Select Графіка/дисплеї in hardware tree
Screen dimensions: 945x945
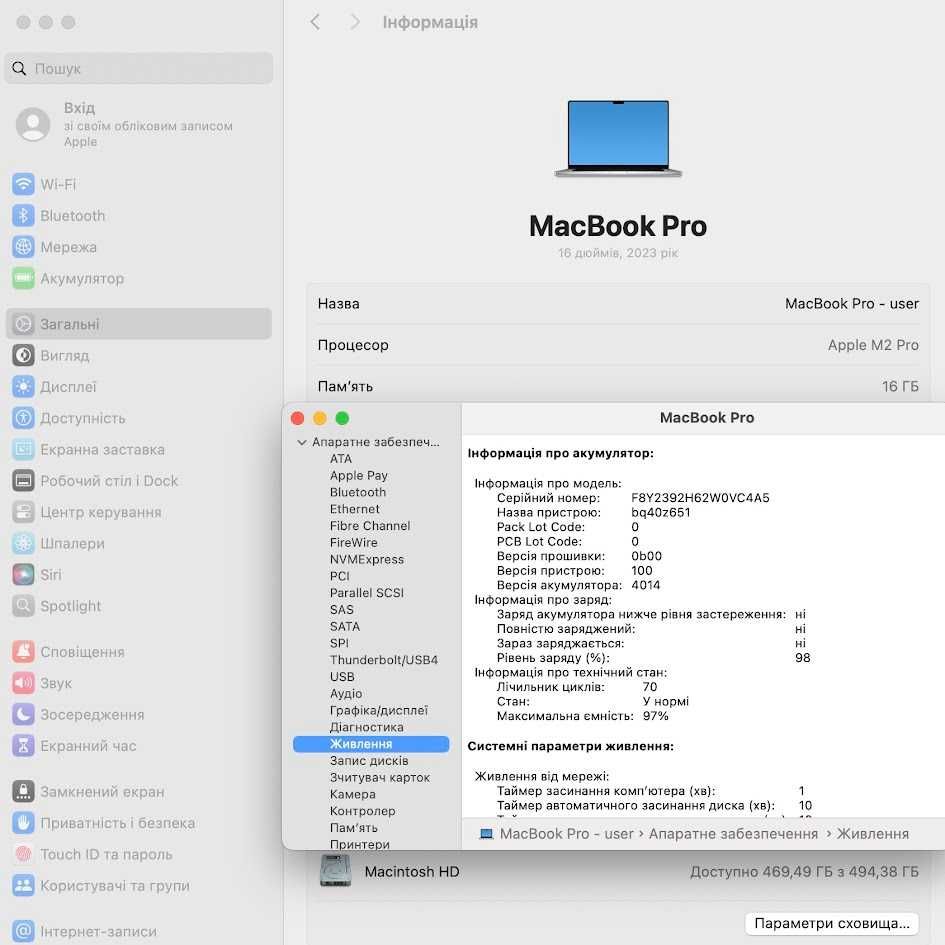[378, 711]
